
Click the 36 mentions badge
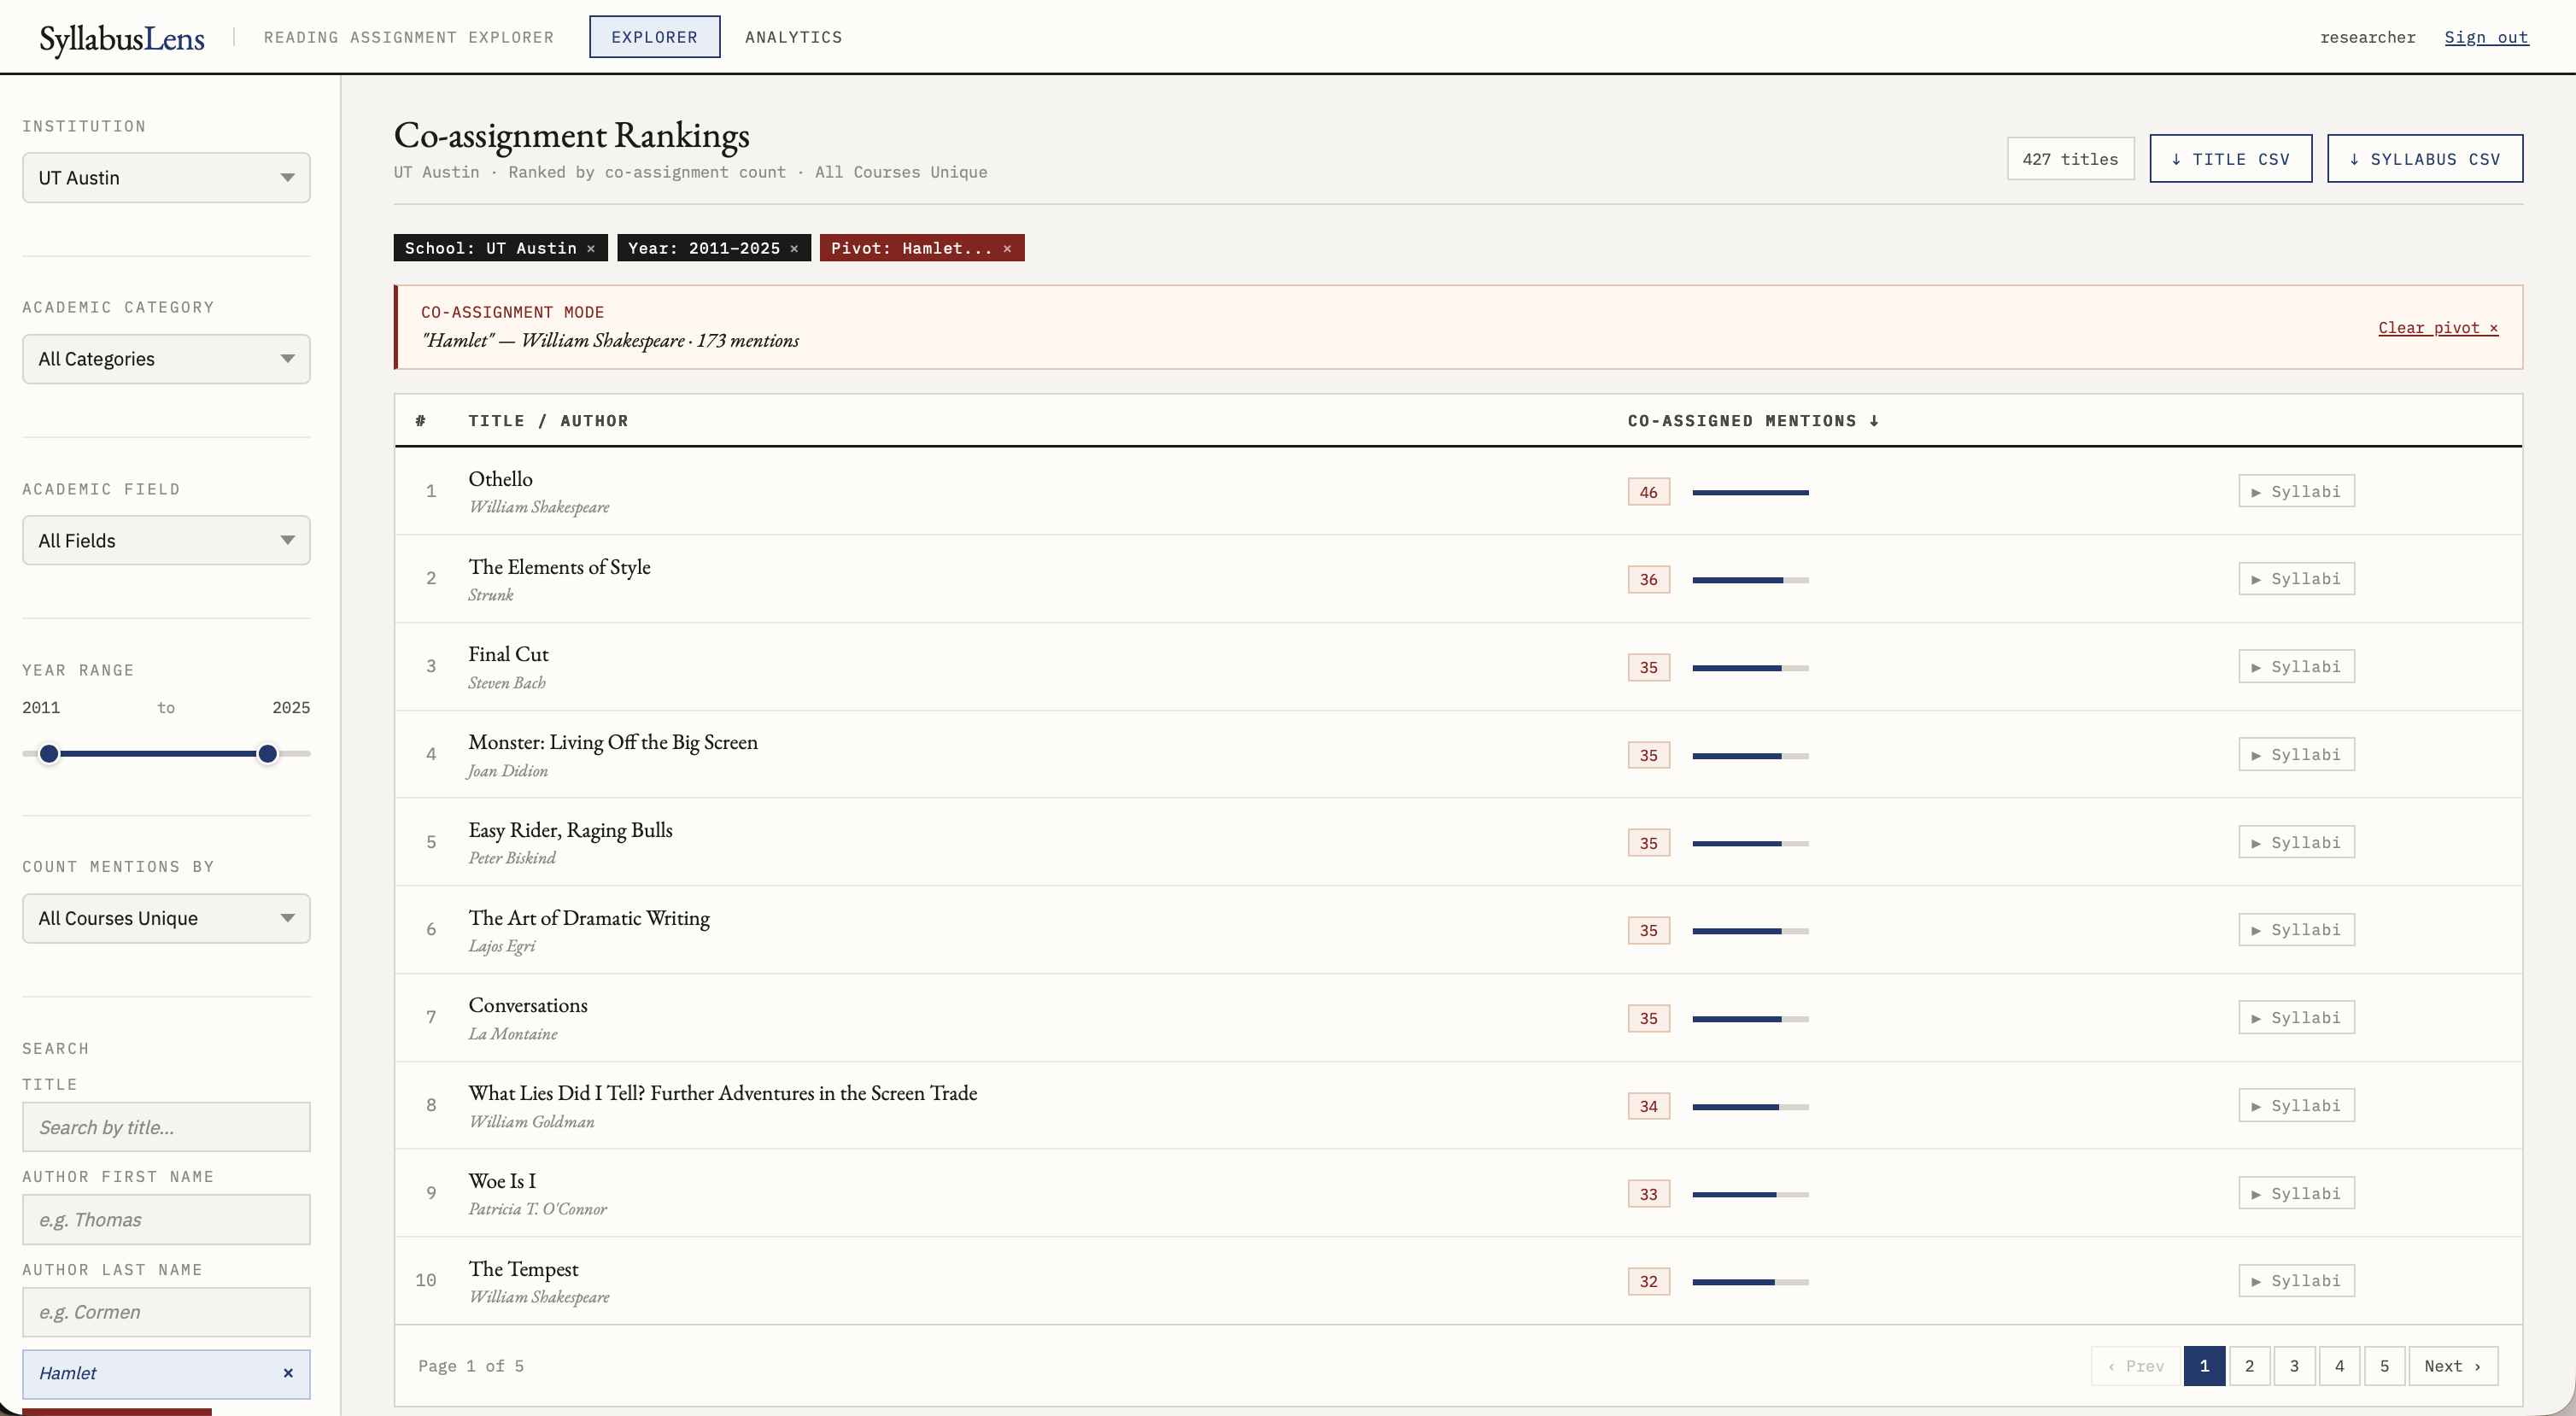[1648, 580]
